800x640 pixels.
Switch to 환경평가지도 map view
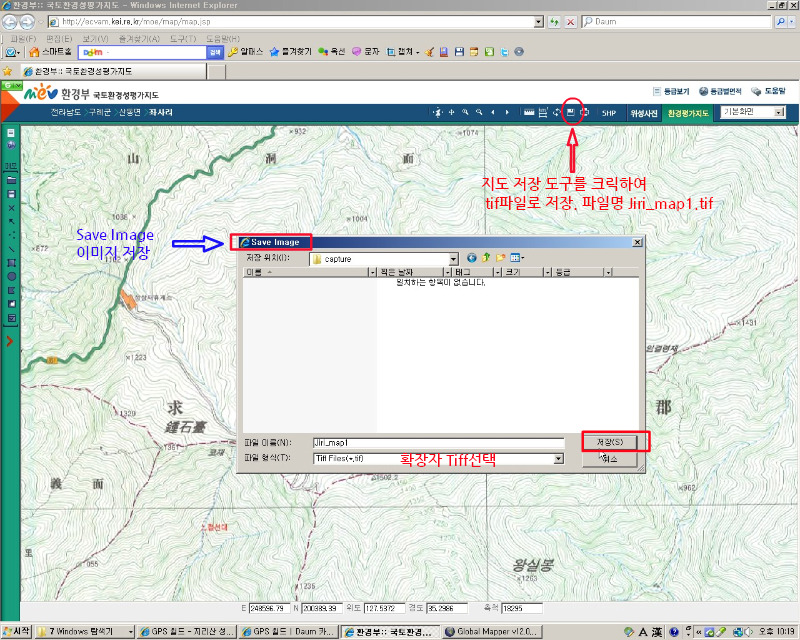688,113
